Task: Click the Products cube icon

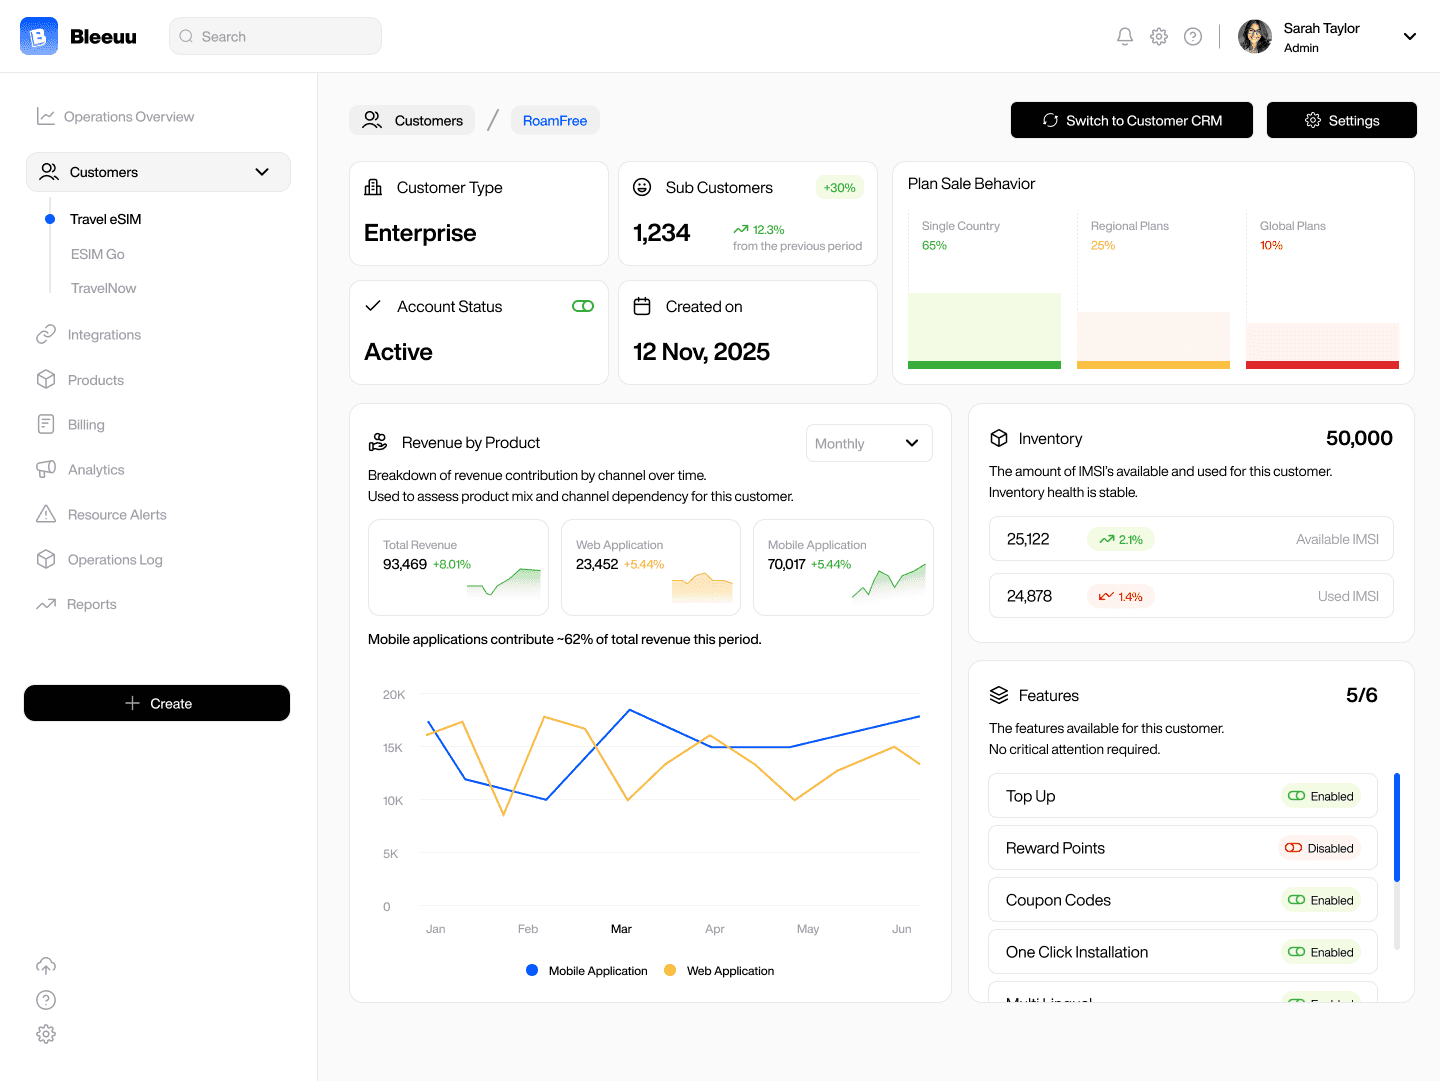Action: point(46,379)
